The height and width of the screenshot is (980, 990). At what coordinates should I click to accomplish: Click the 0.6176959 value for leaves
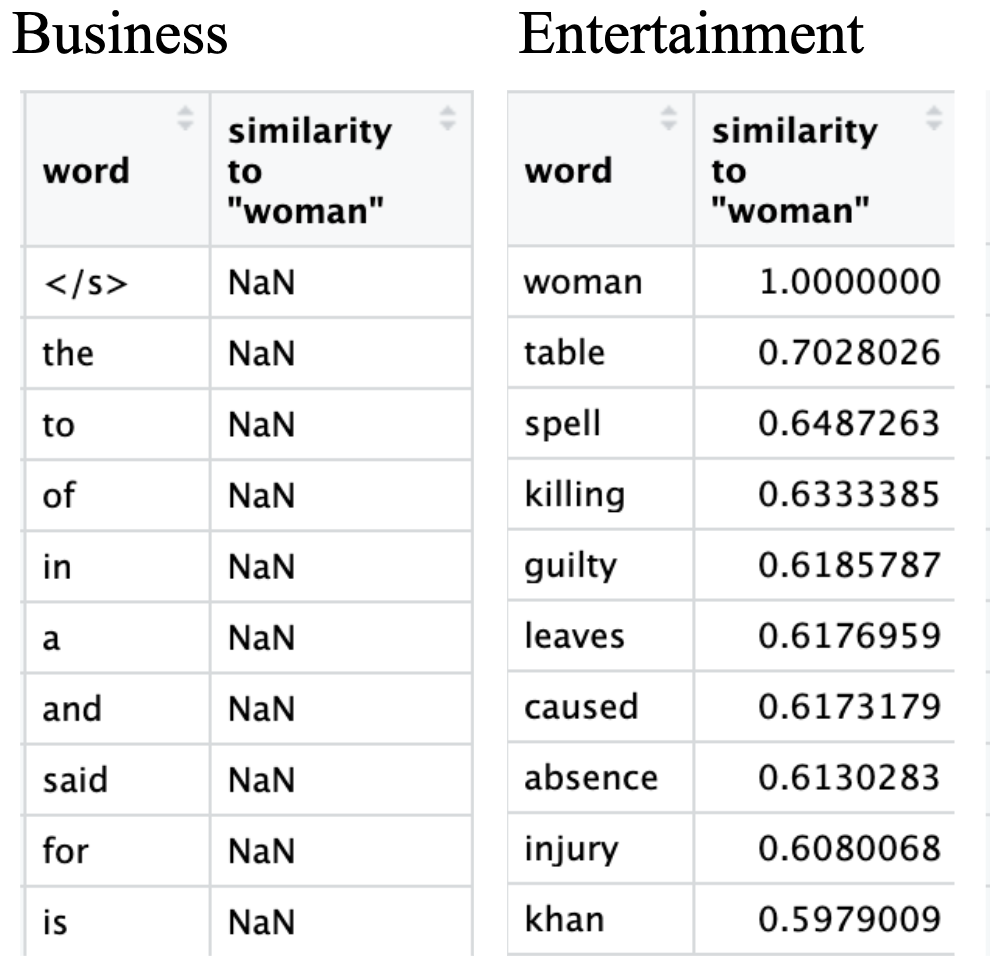[x=849, y=636]
